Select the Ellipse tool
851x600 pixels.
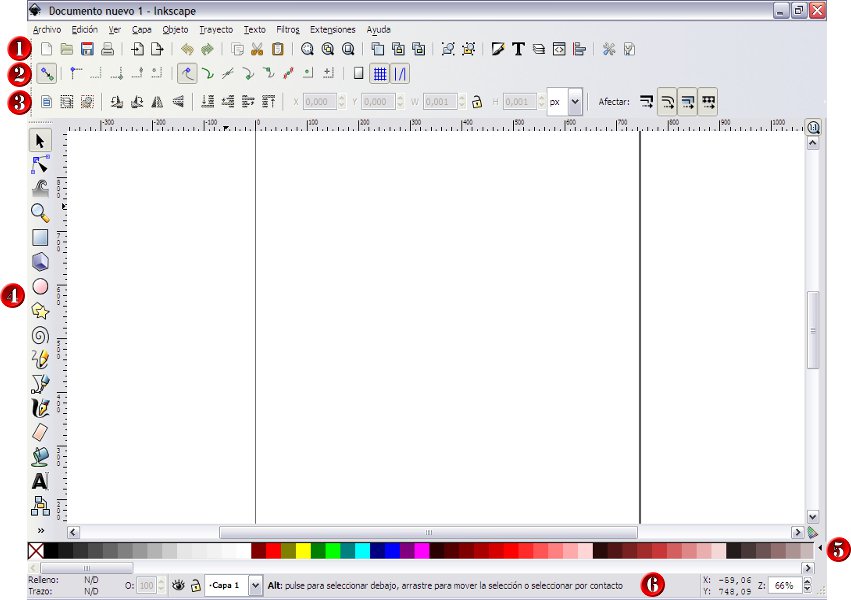pyautogui.click(x=40, y=287)
